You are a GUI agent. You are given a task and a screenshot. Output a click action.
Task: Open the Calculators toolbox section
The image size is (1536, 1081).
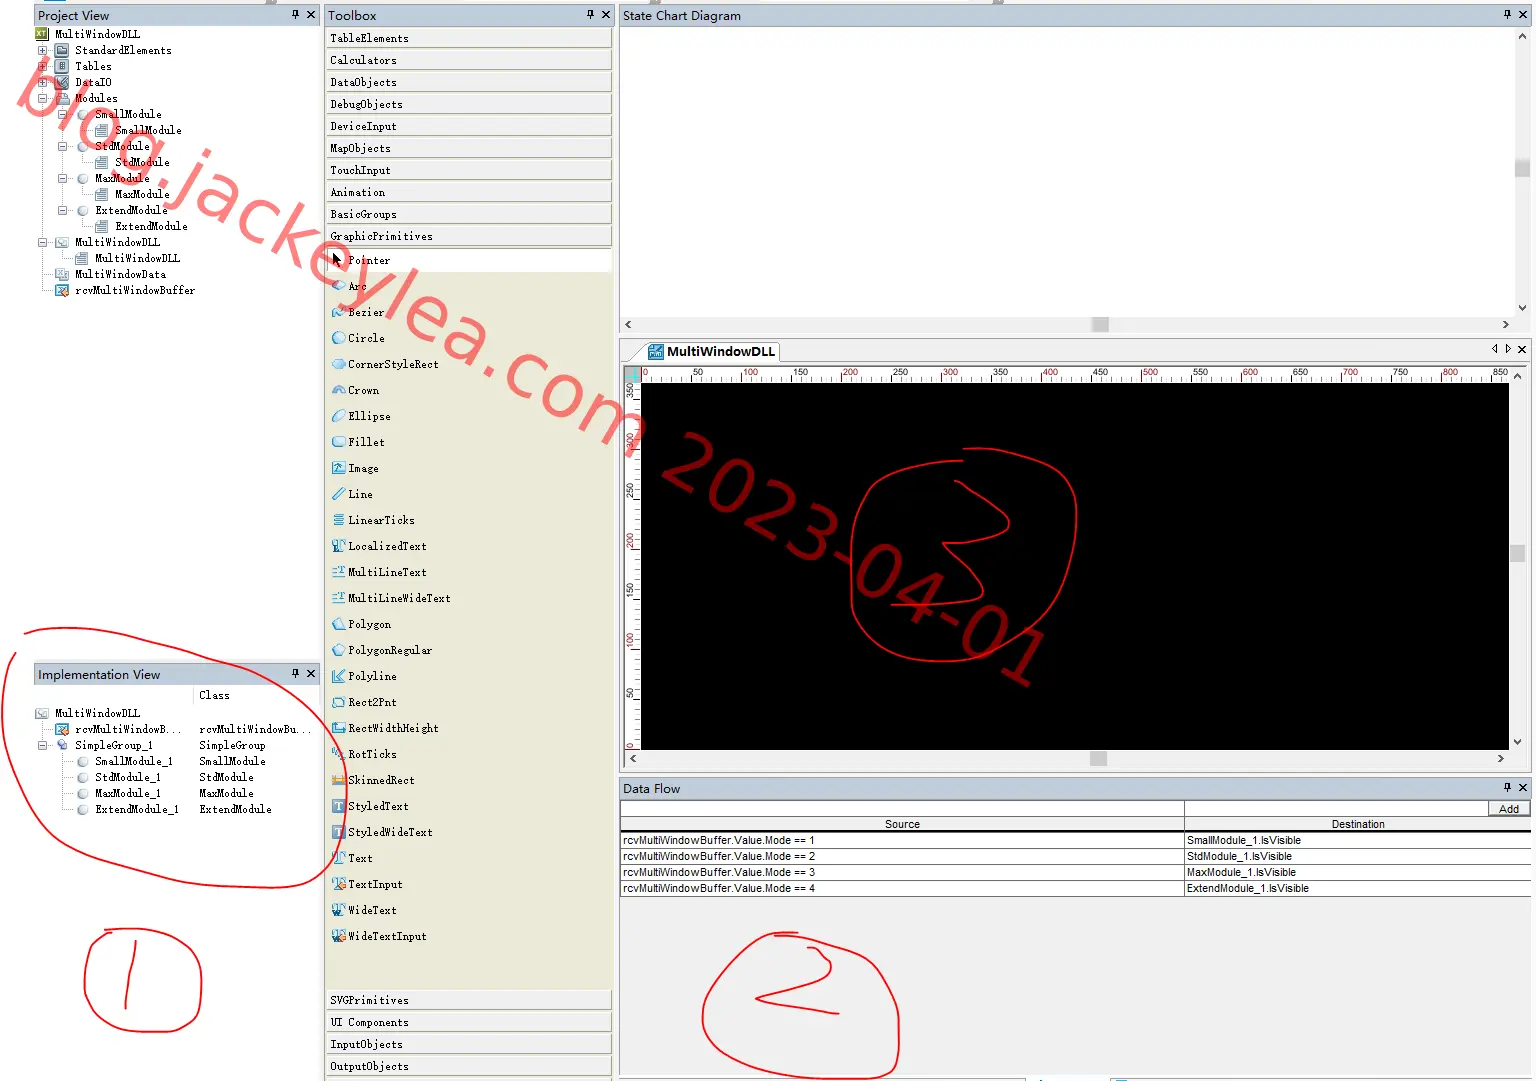click(x=468, y=60)
